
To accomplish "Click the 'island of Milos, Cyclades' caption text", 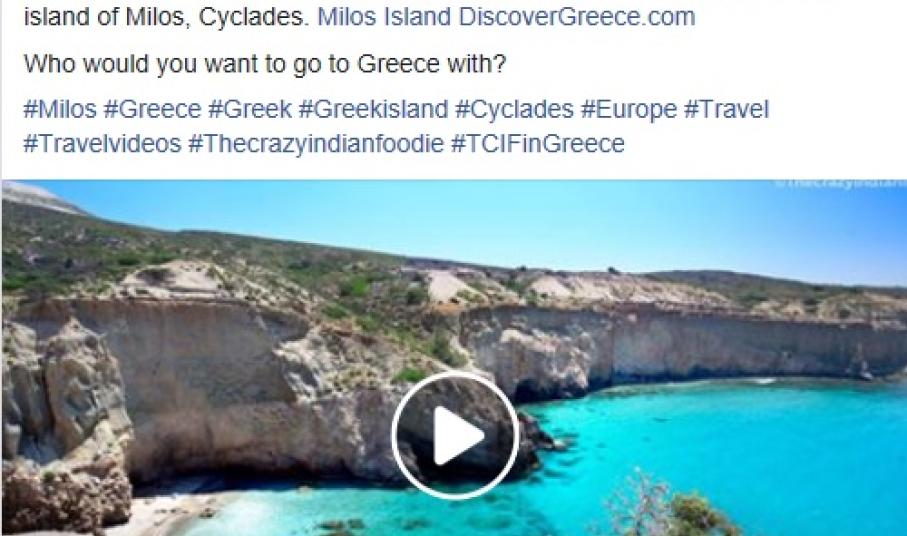I will [164, 17].
